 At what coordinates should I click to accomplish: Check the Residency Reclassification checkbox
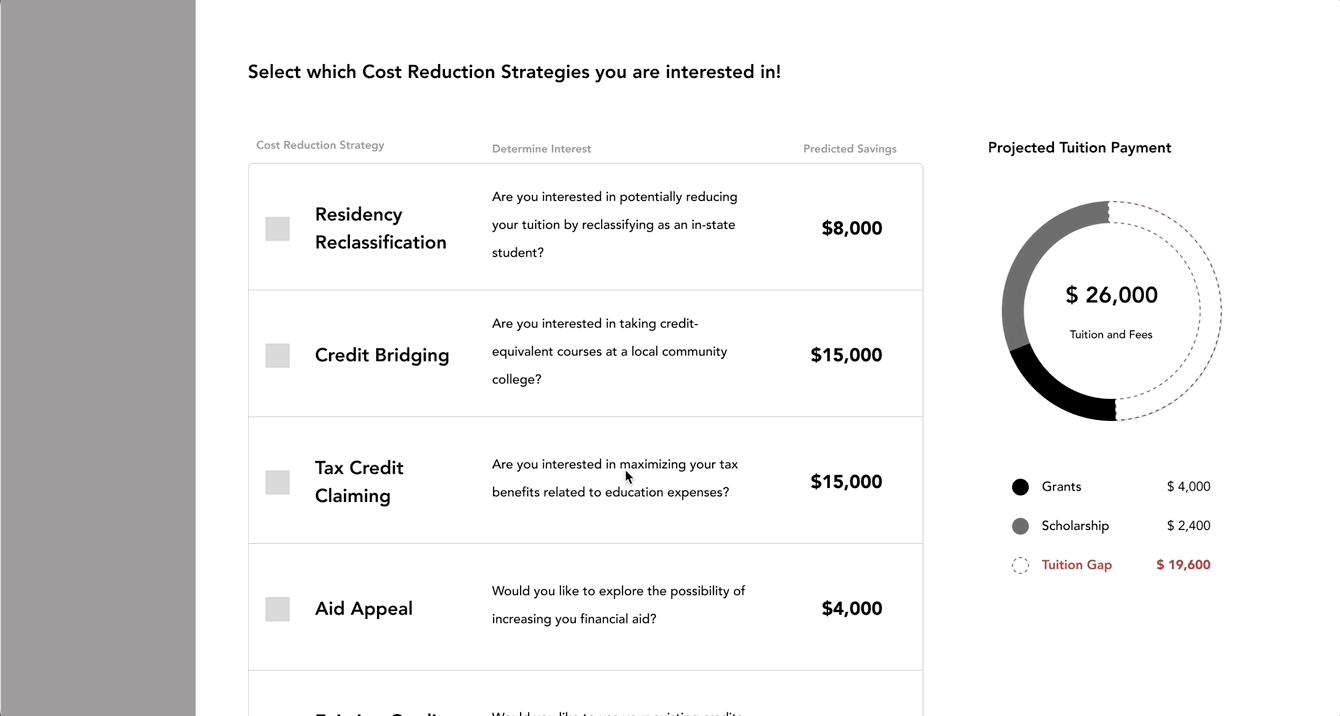tap(277, 229)
